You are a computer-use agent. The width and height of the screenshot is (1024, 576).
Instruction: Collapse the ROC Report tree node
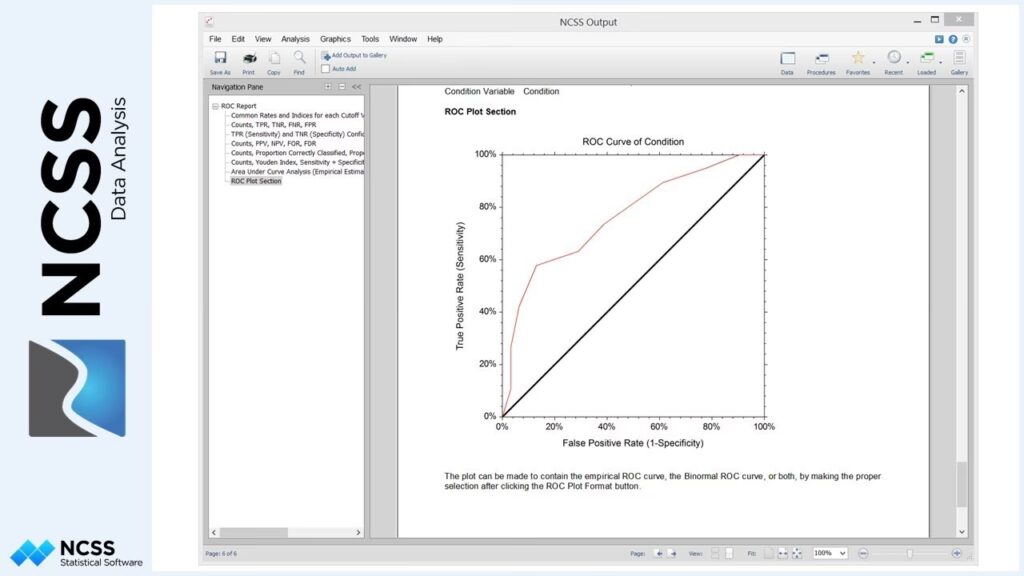pos(215,105)
